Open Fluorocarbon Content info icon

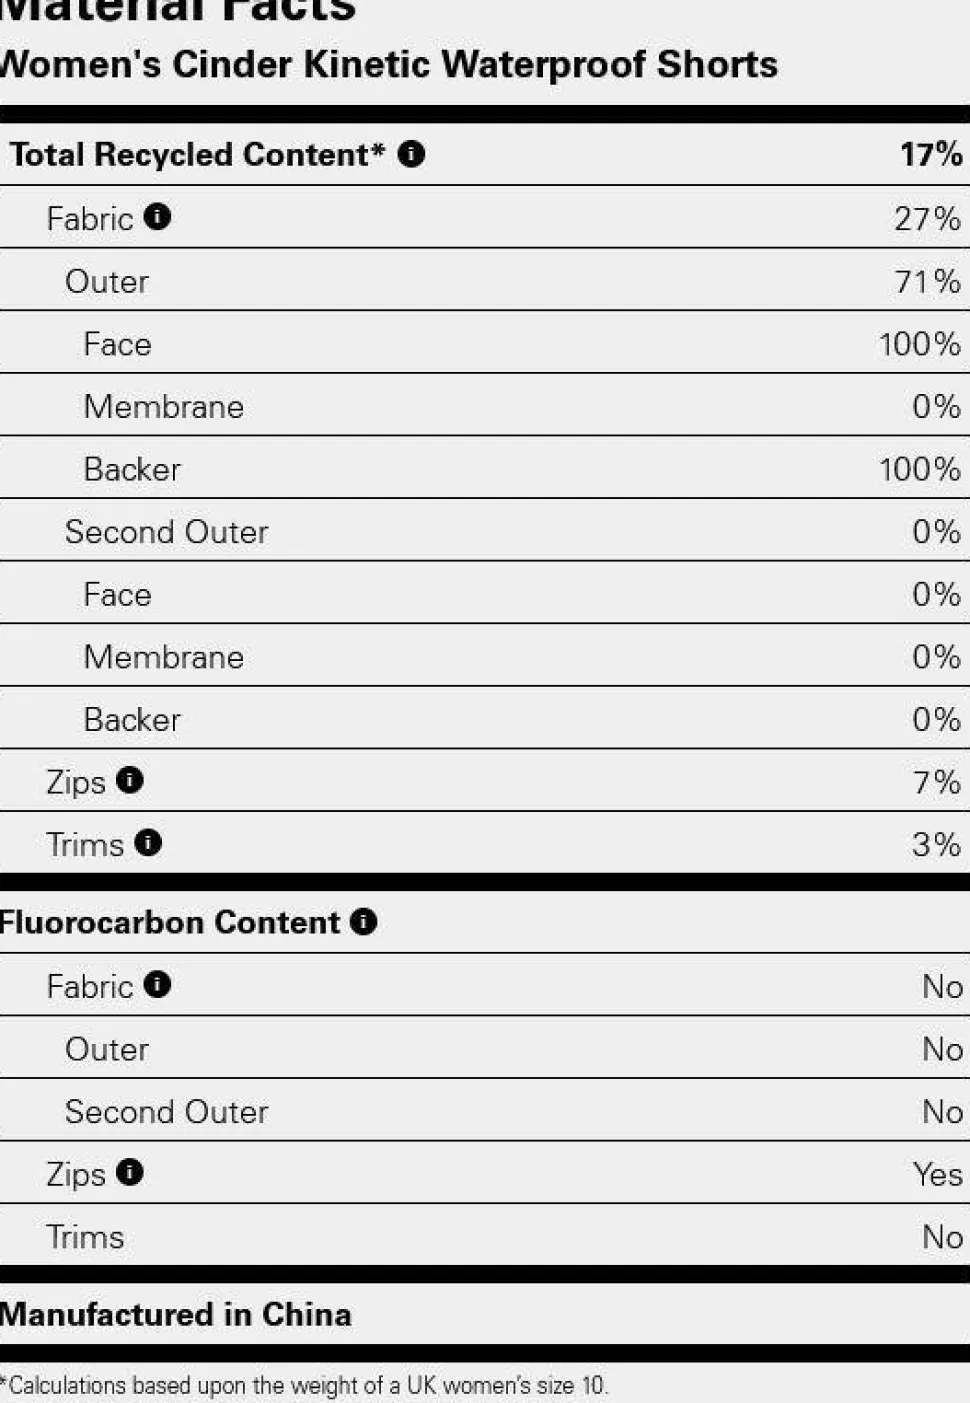click(363, 921)
